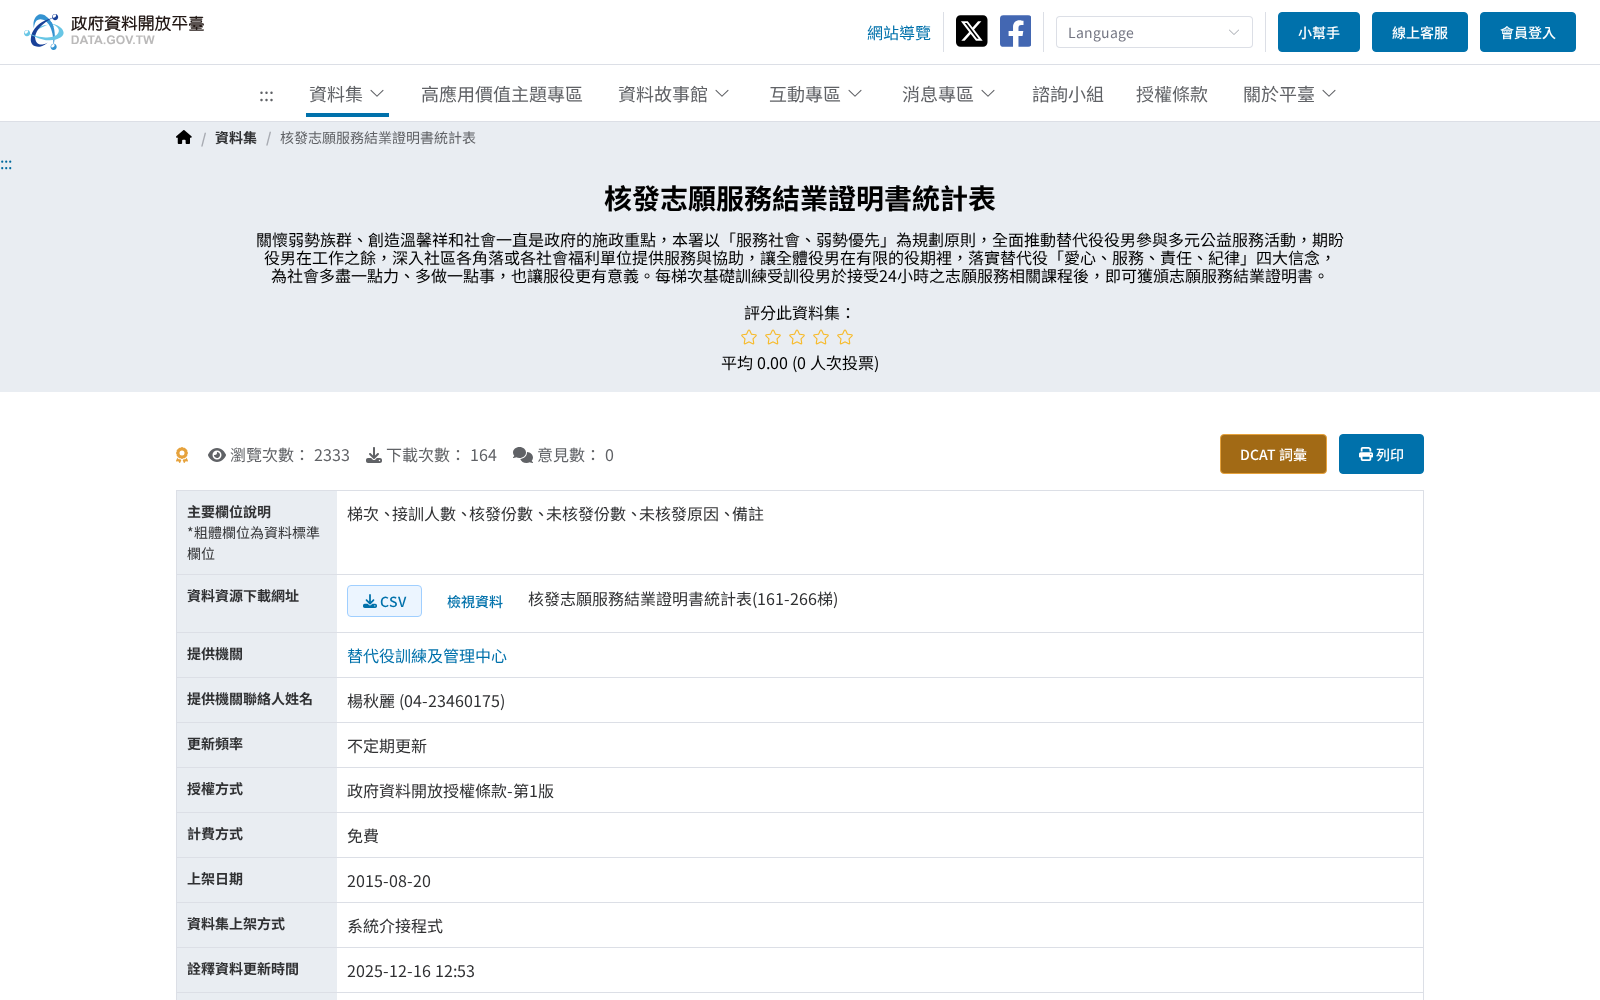The image size is (1600, 1000).
Task: Click the eye icon next to 瀏覽次數
Action: tap(217, 455)
